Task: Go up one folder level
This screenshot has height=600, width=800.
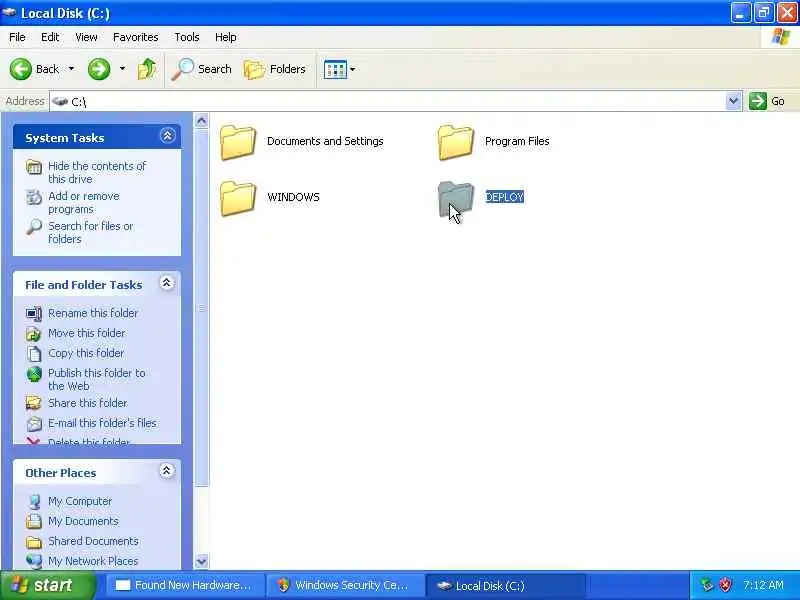Action: point(147,69)
